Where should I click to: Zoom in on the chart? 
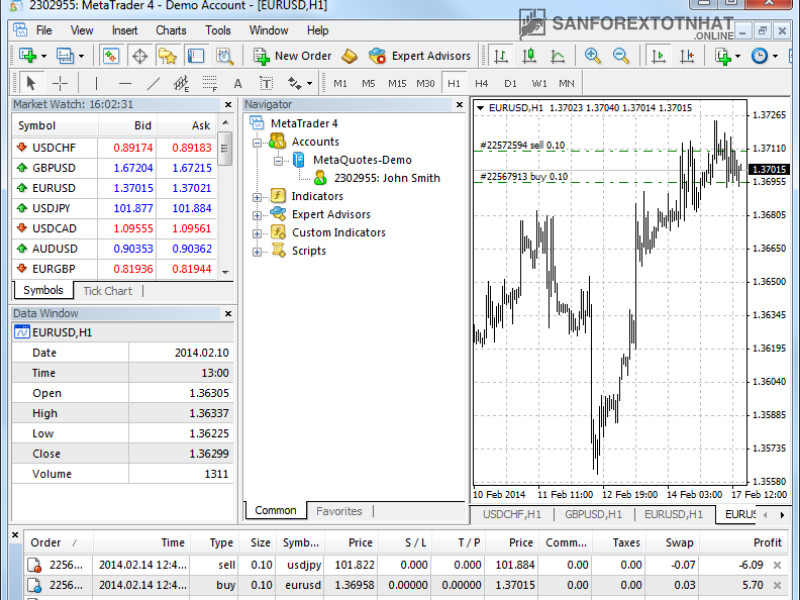click(x=592, y=56)
